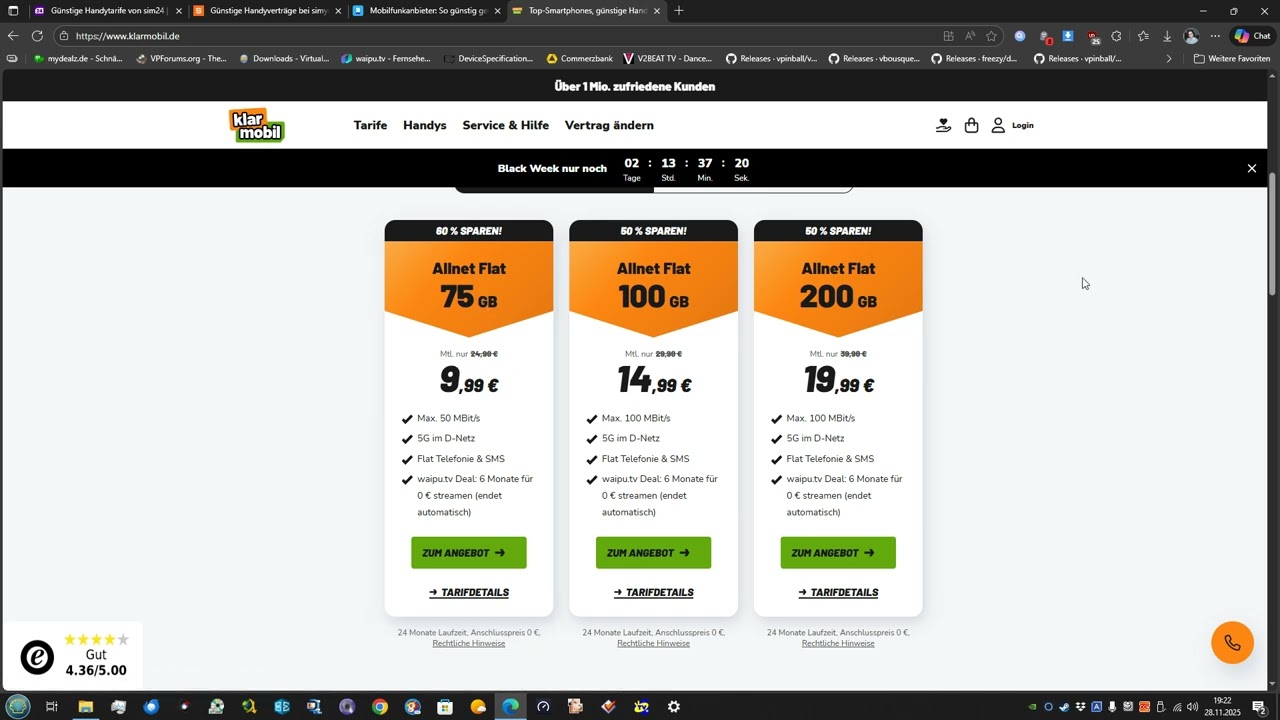
Task: Open notification center in taskbar
Action: (1259, 707)
